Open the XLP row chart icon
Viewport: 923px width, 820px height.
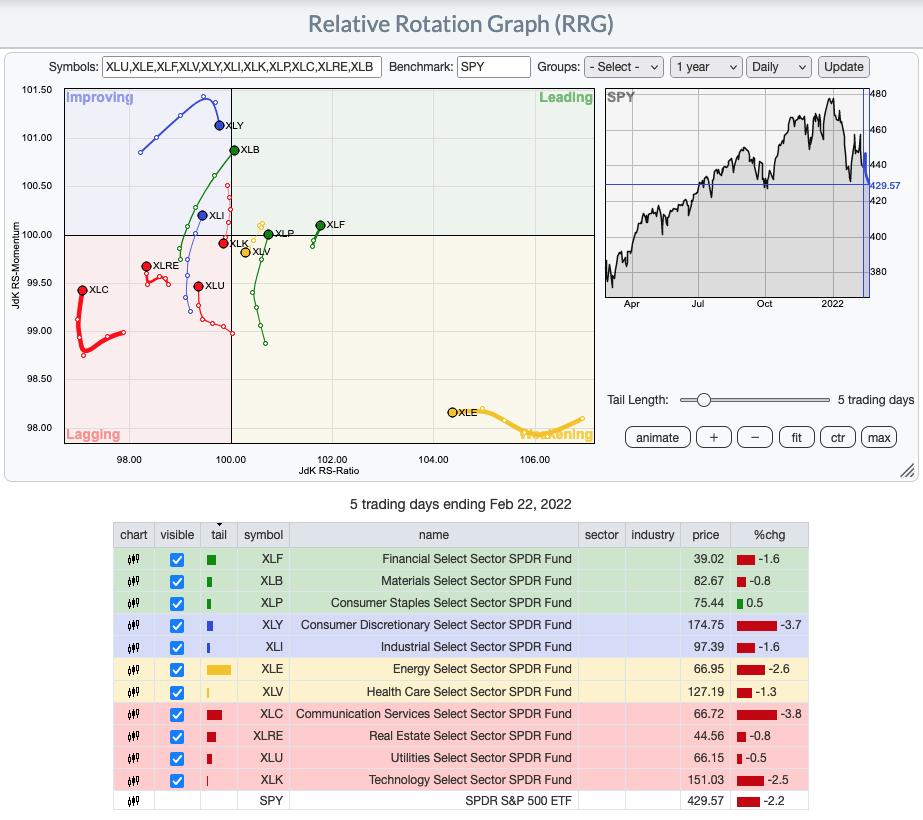[x=134, y=603]
